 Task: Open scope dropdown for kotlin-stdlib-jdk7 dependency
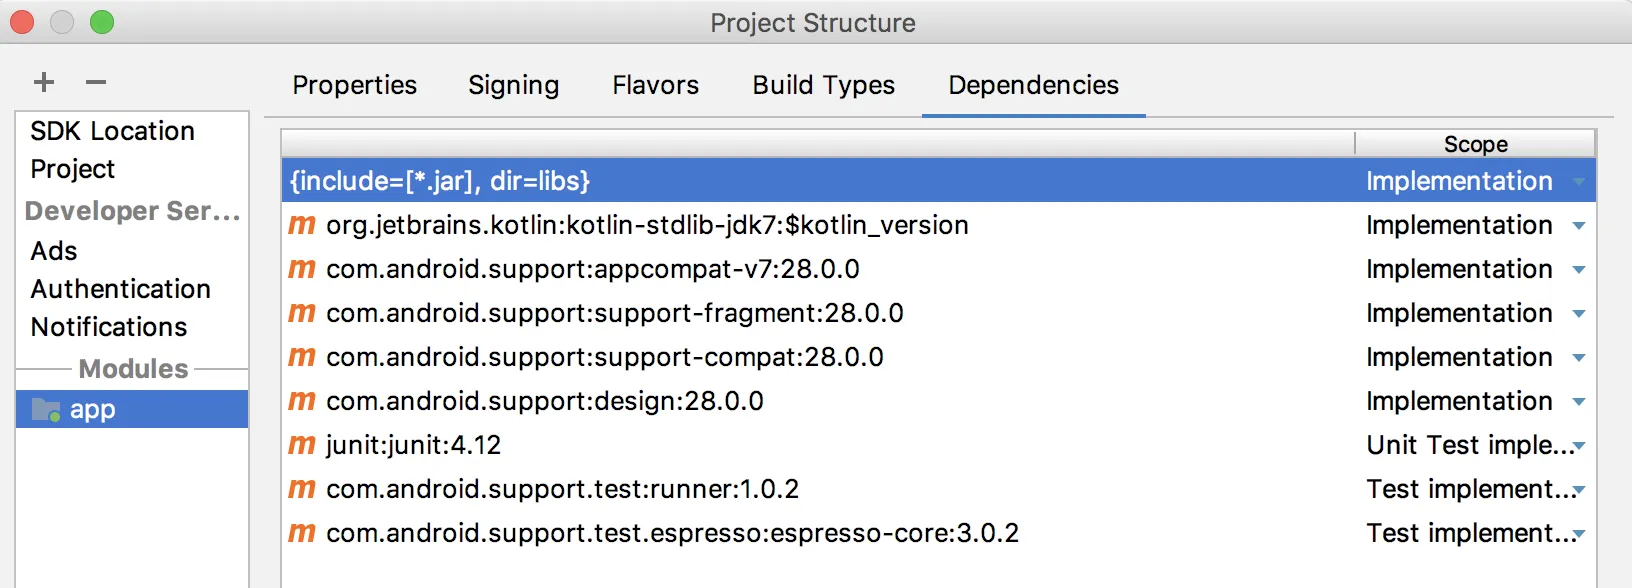coord(1579,226)
